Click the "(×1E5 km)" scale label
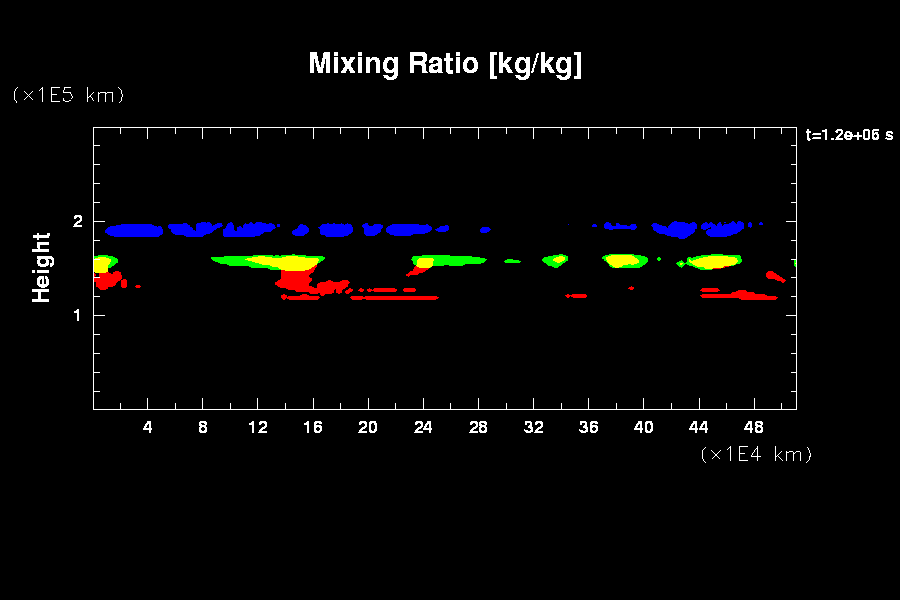Screen dimensions: 900x600 (x=68, y=95)
